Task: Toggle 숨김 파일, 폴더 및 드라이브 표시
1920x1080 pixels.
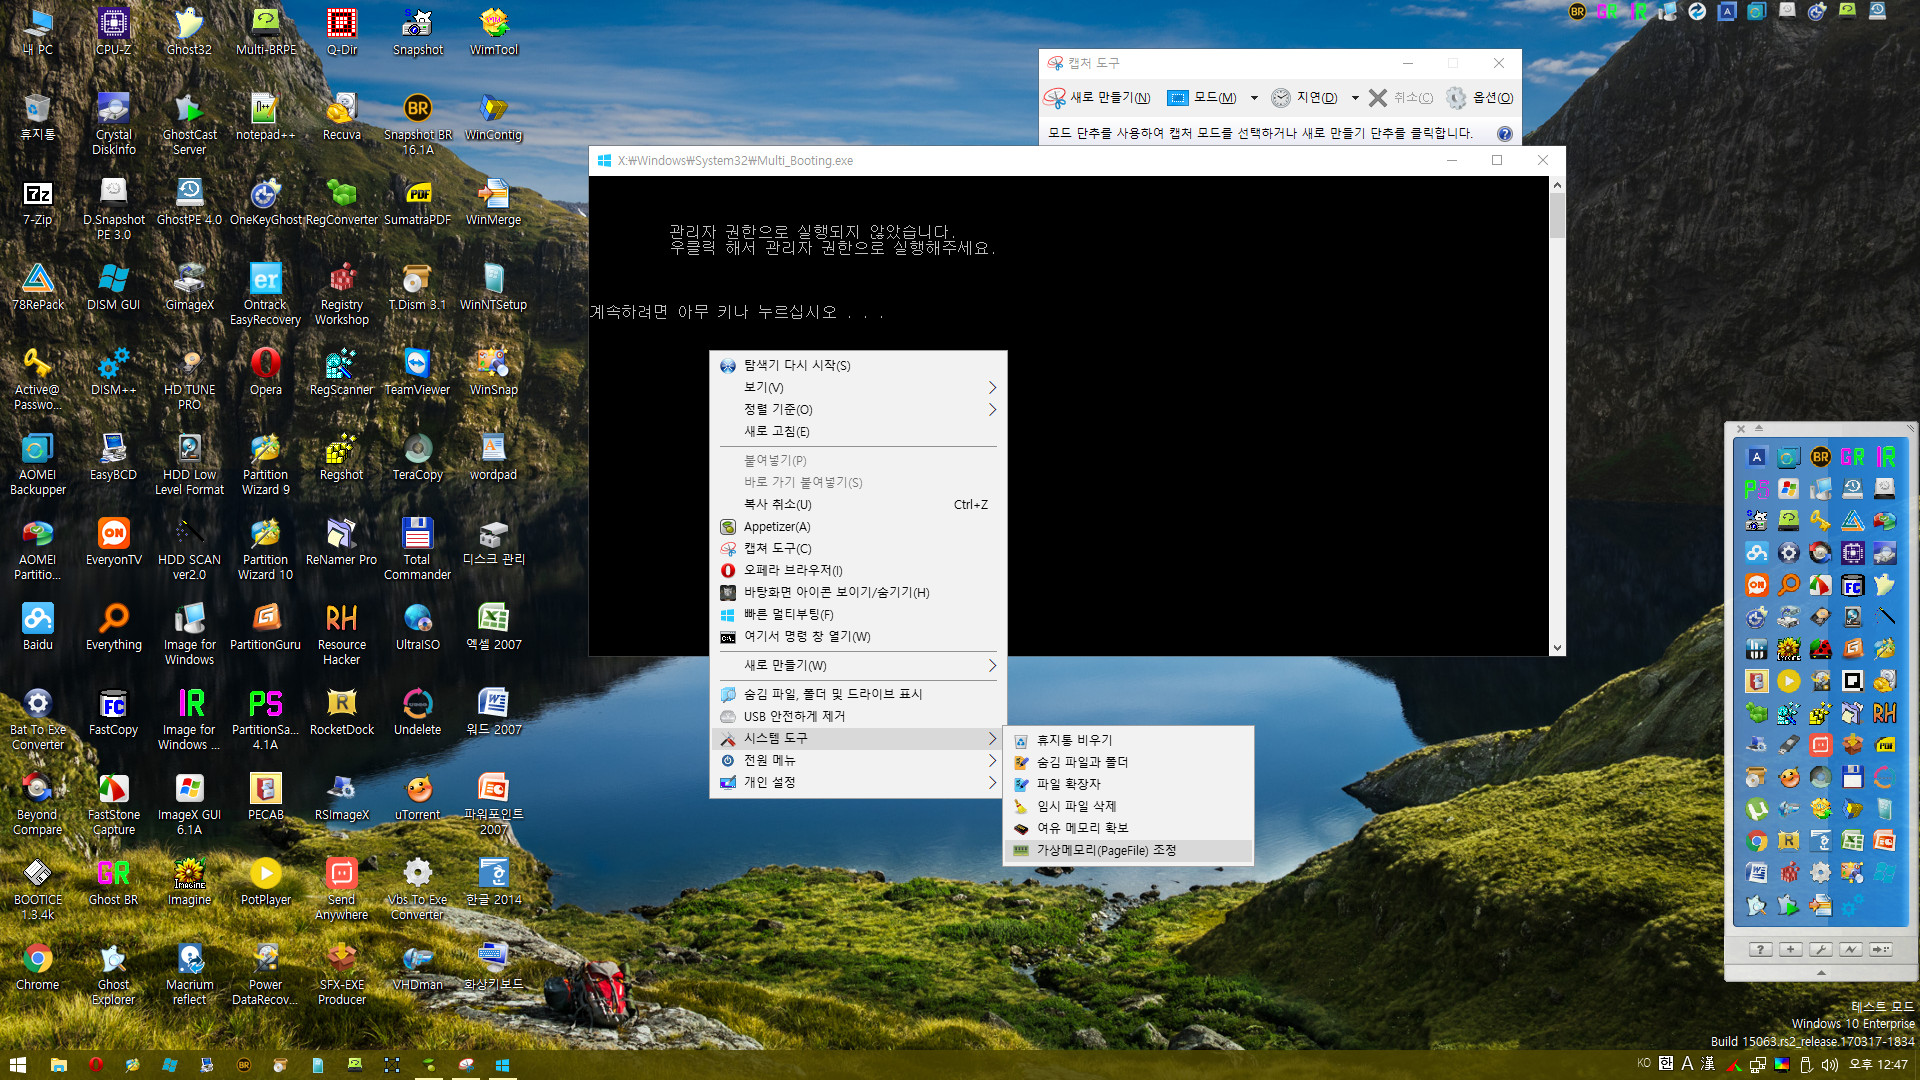Action: 858,694
